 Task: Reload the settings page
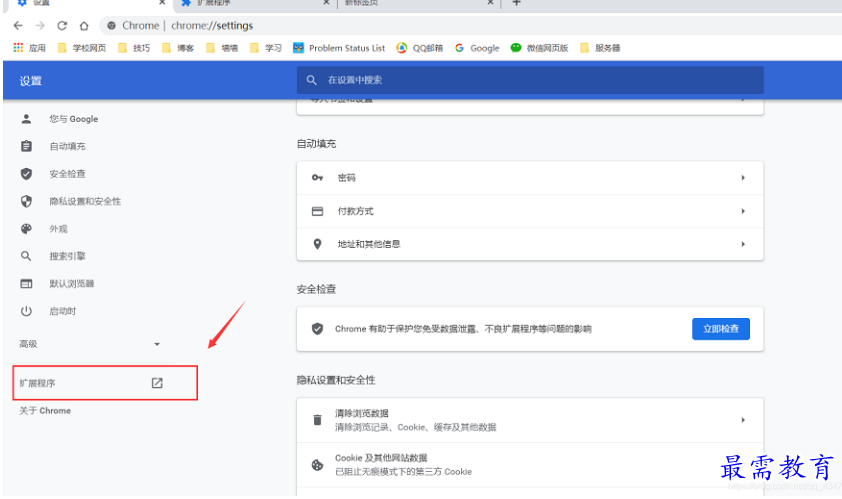coord(62,25)
